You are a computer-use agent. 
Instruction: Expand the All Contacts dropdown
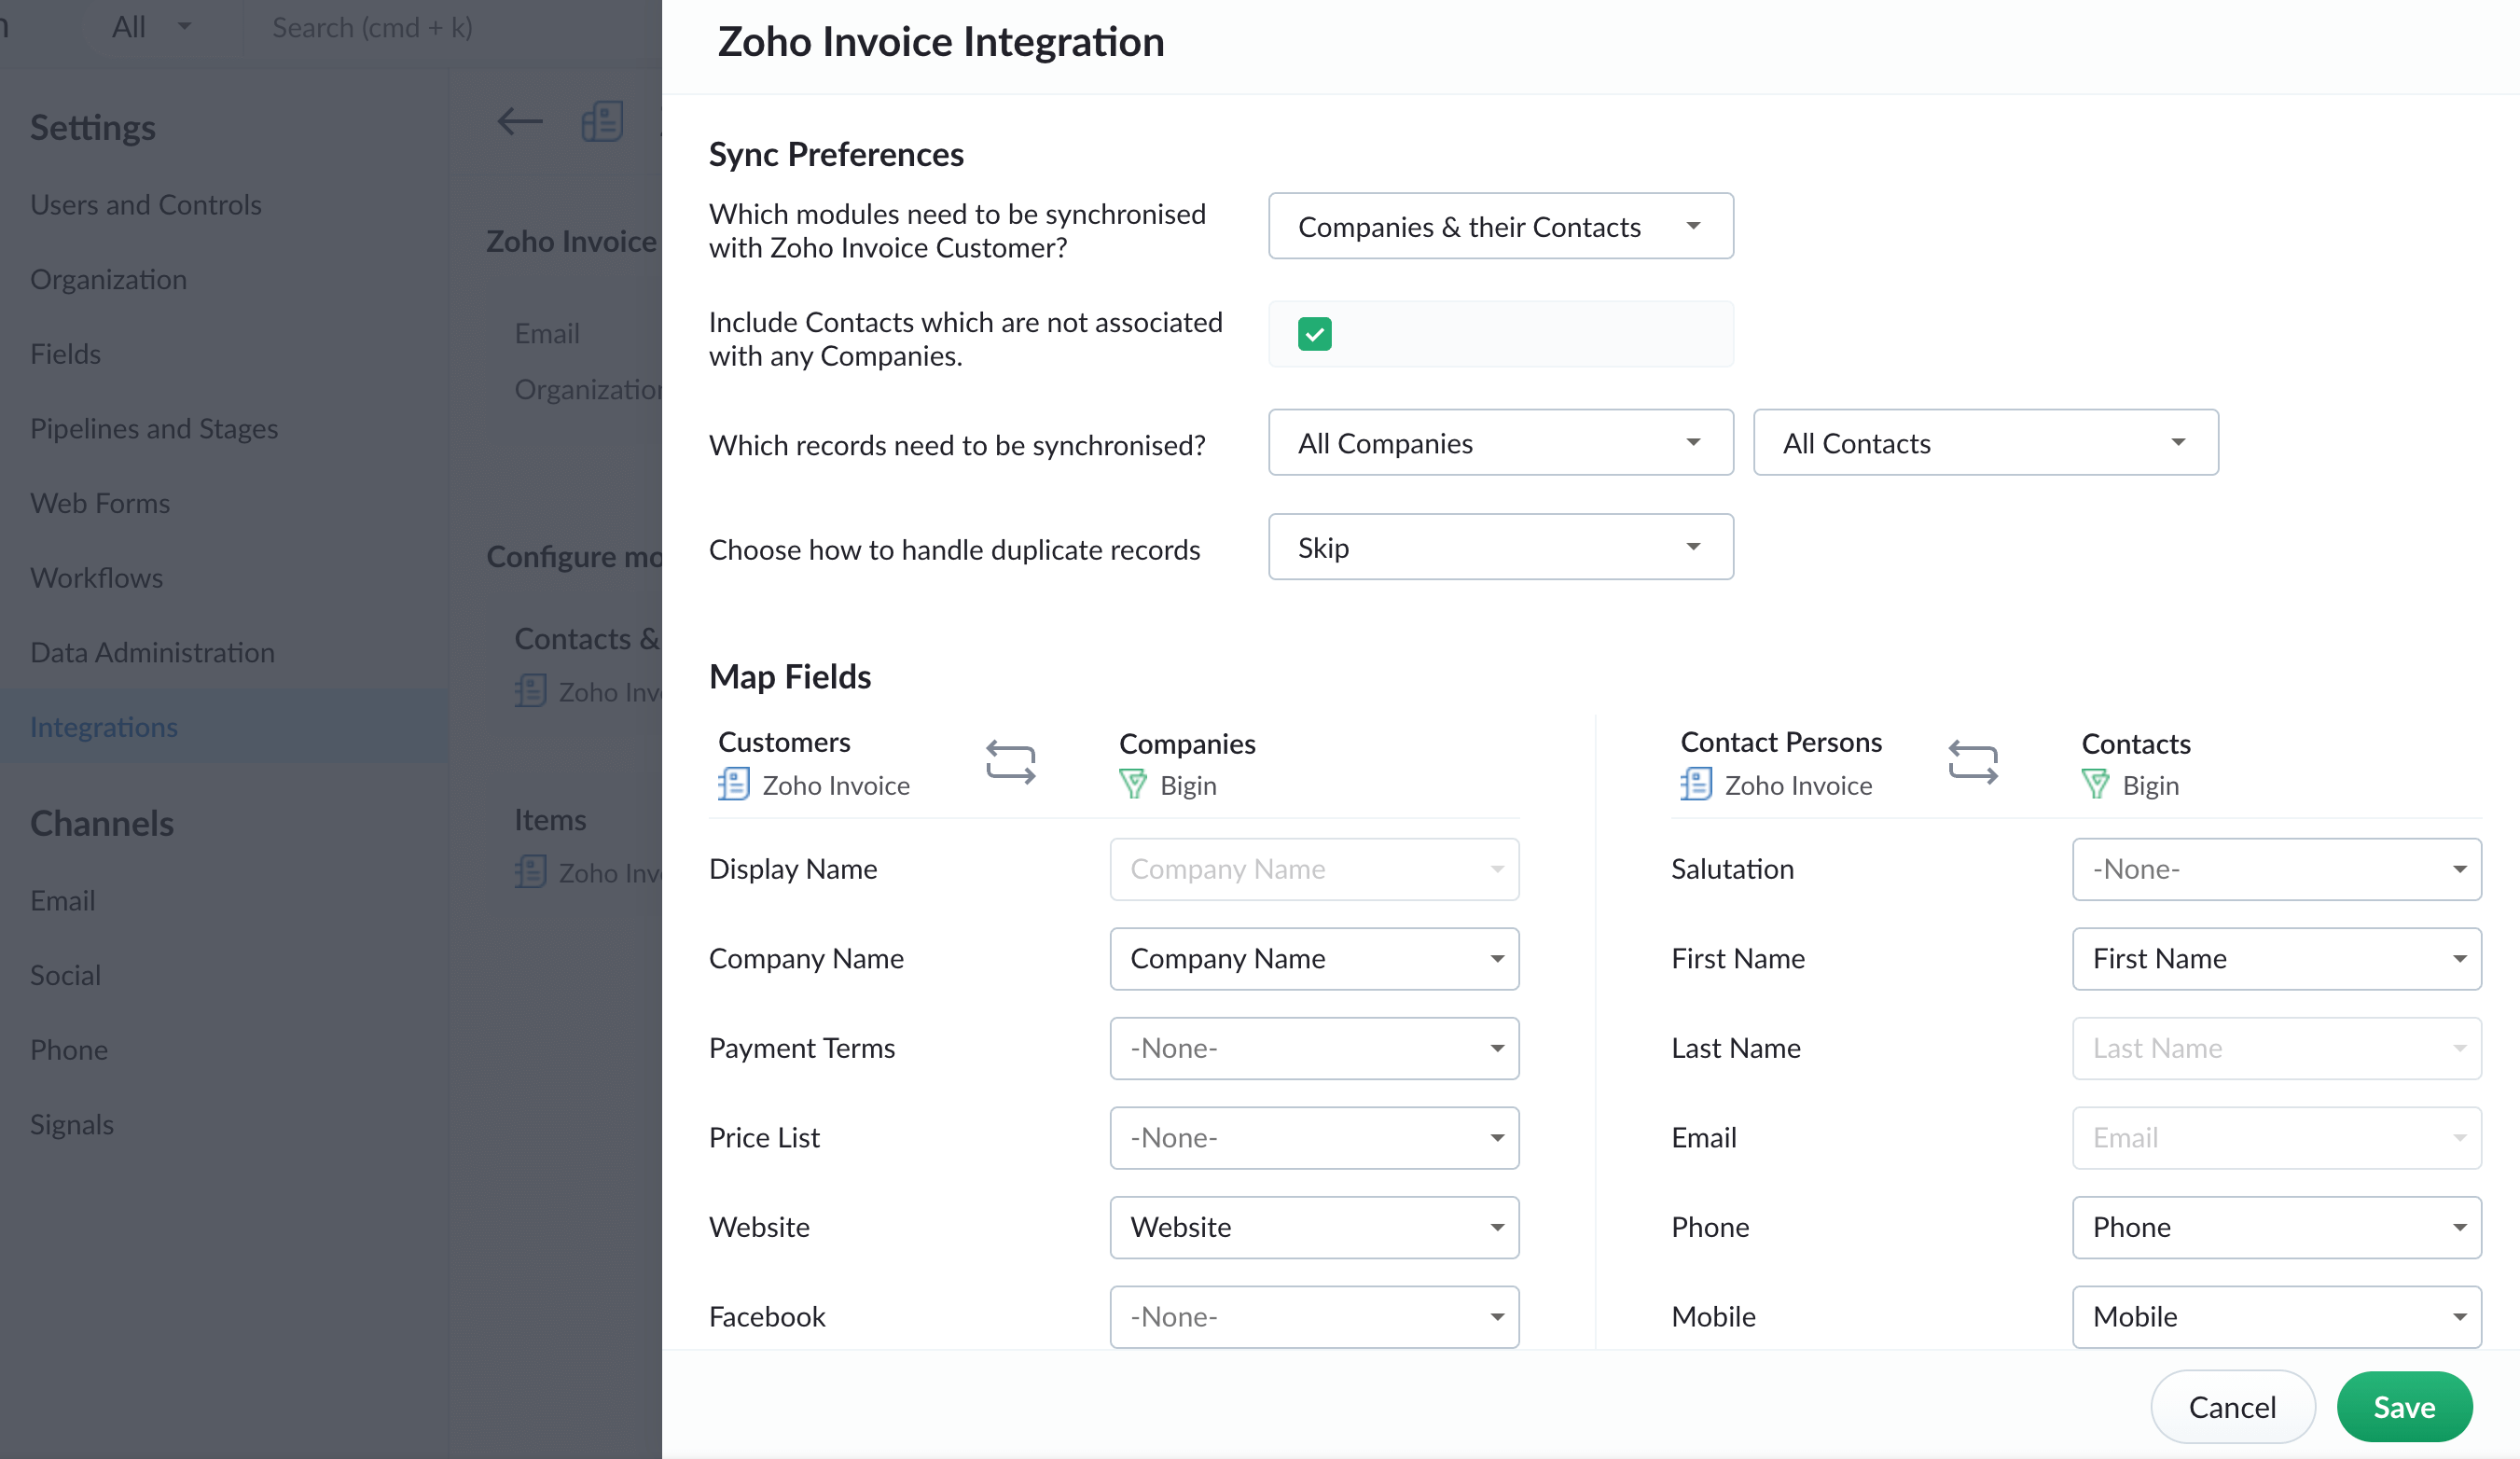pyautogui.click(x=1985, y=443)
